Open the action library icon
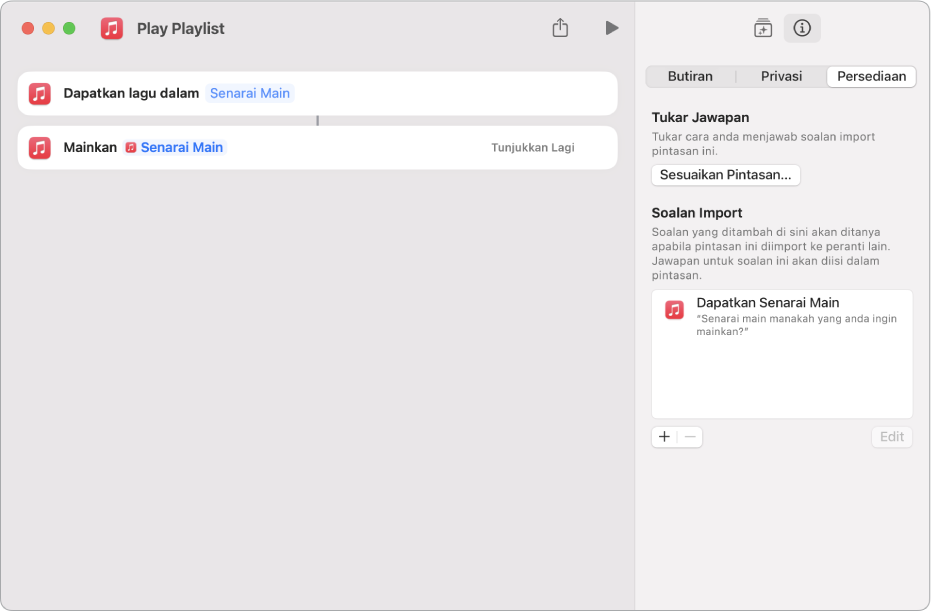This screenshot has width=931, height=612. pos(763,28)
